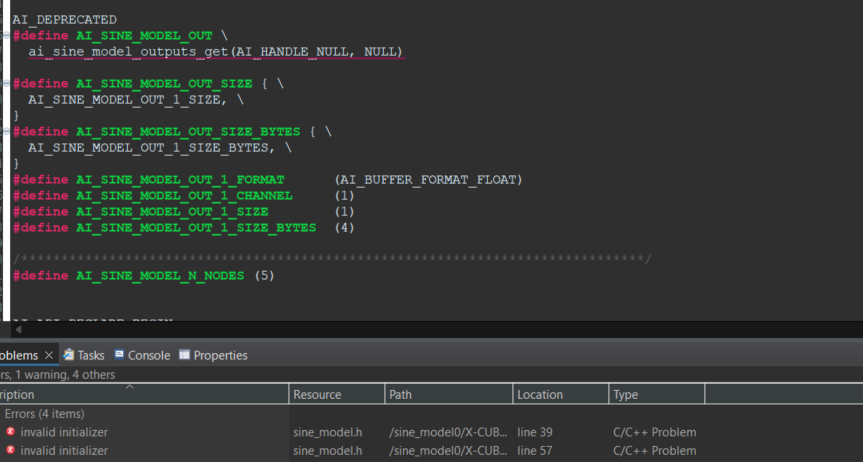Select the invalid initializer error at line 57
The height and width of the screenshot is (462, 863).
(64, 450)
